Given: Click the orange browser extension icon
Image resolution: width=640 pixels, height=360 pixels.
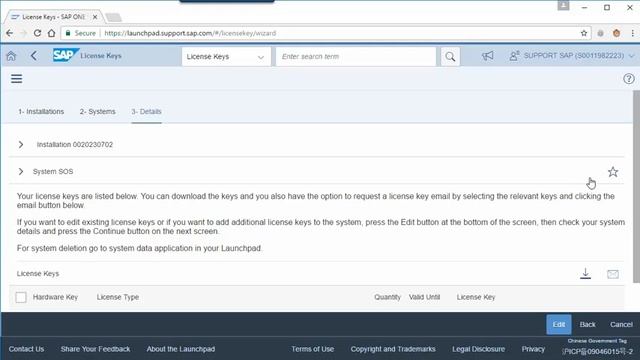Looking at the screenshot, I should point(616,33).
